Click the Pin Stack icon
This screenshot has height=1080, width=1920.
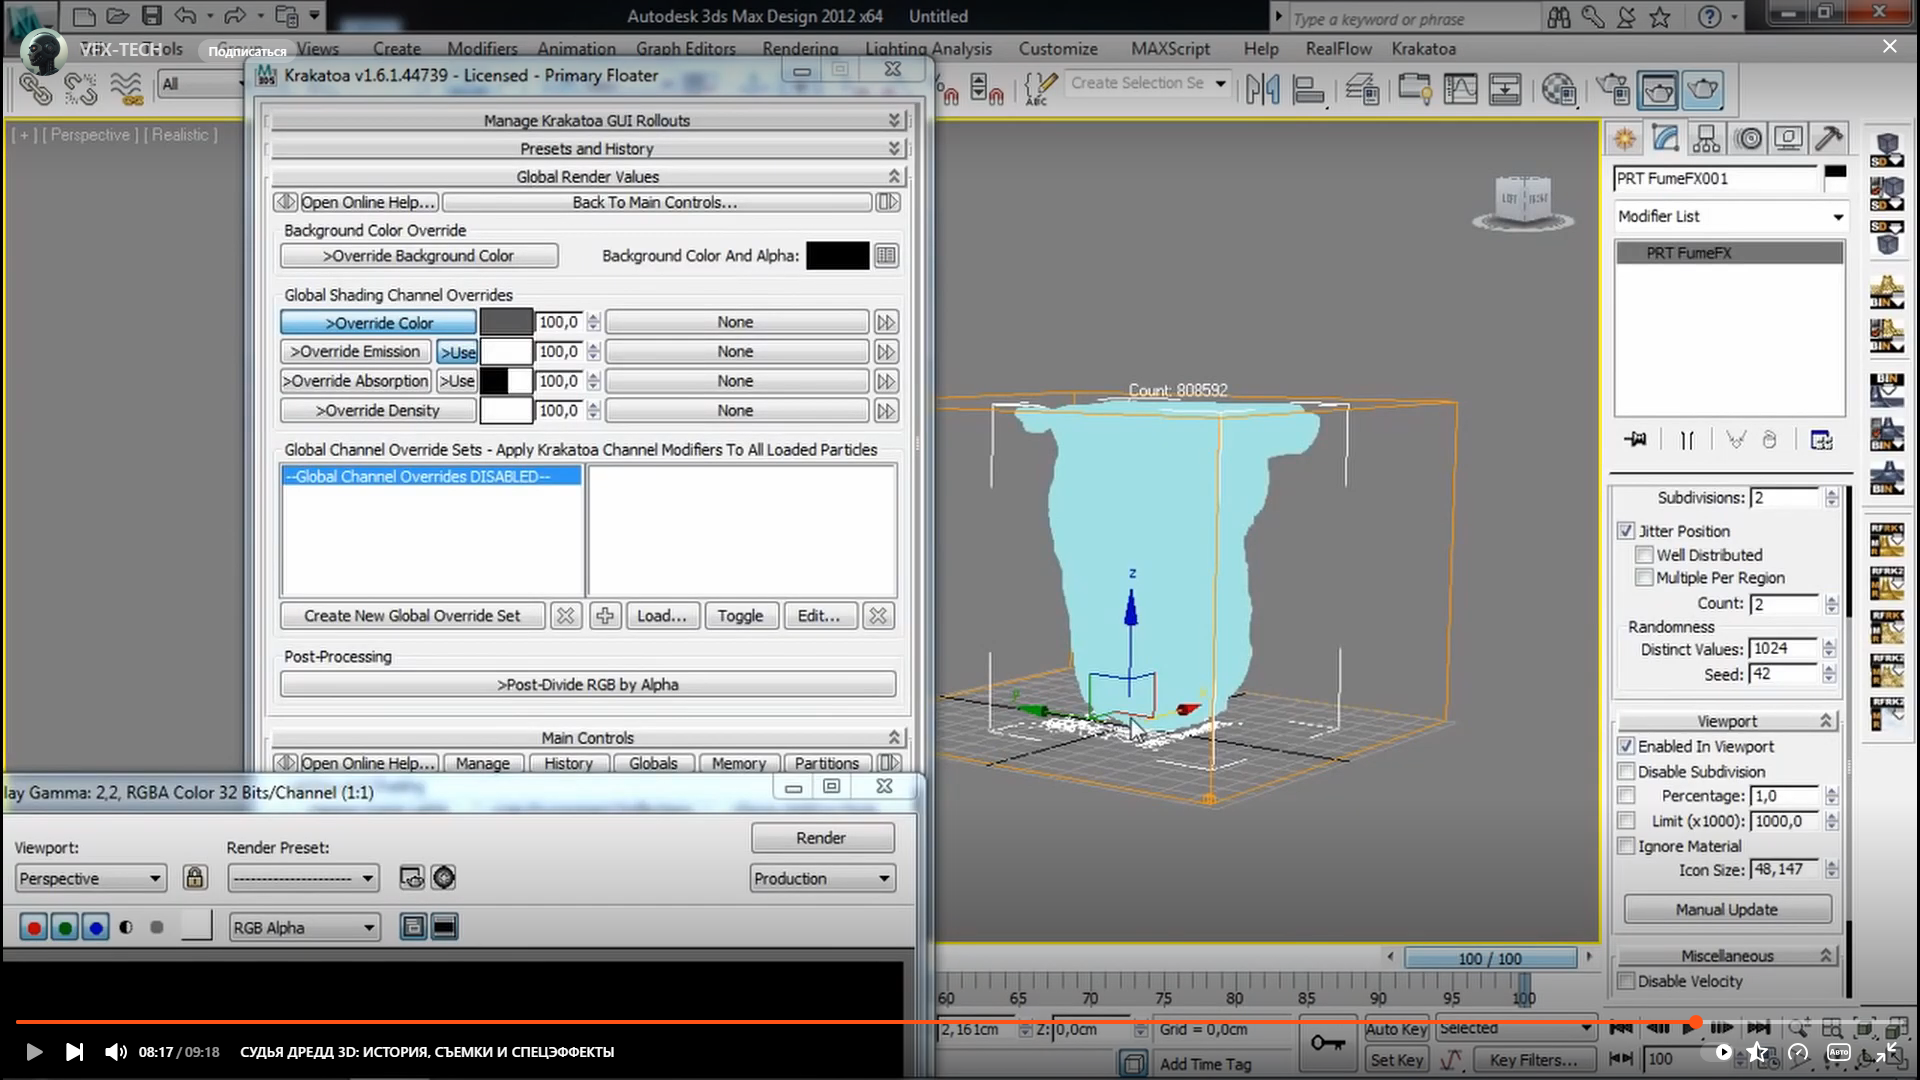point(1636,439)
